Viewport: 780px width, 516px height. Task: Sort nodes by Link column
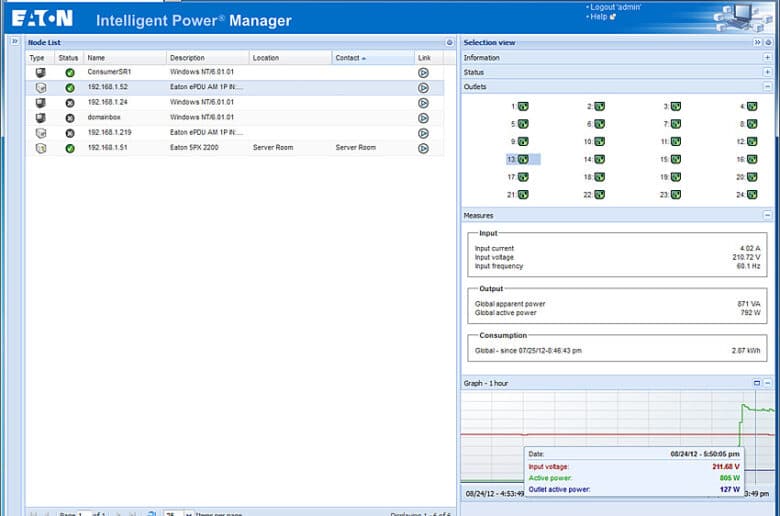[x=428, y=58]
